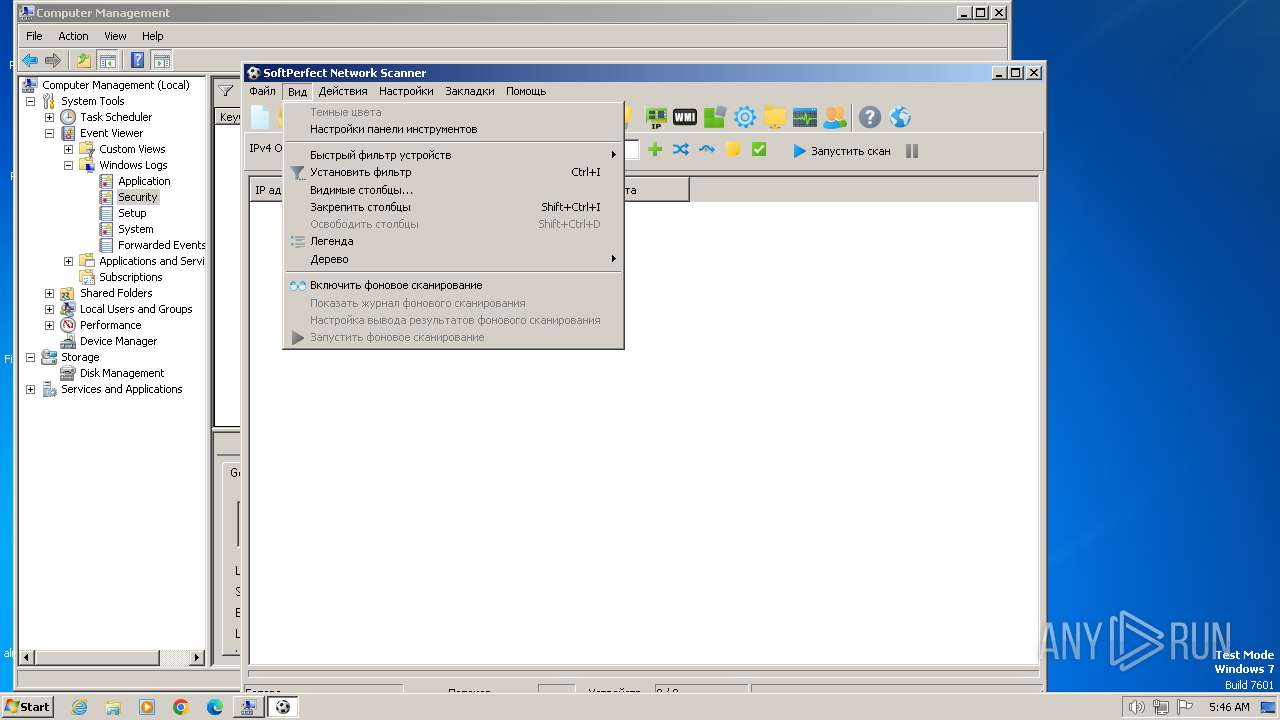This screenshot has width=1280, height=720.
Task: Open the network monitor pulse icon
Action: click(x=805, y=118)
